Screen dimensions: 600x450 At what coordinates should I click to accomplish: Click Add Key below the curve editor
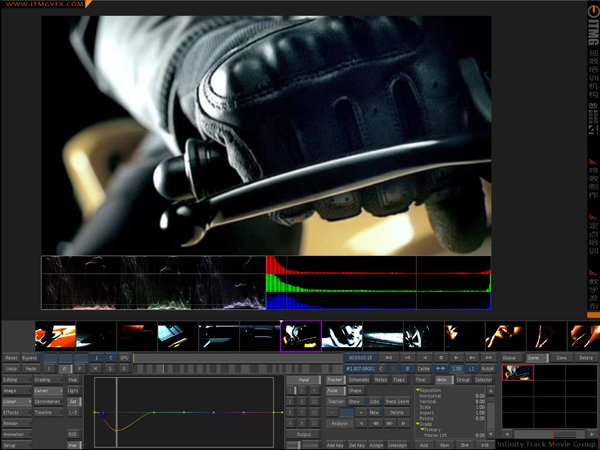tap(335, 444)
